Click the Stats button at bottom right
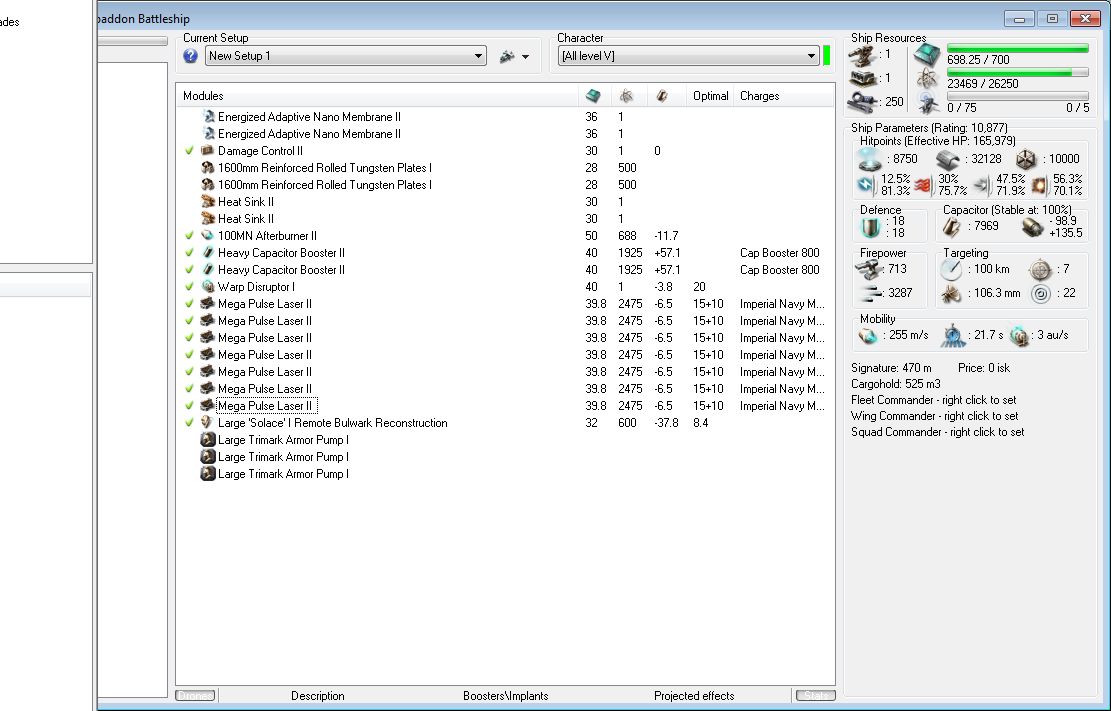The image size is (1111, 711). [816, 696]
